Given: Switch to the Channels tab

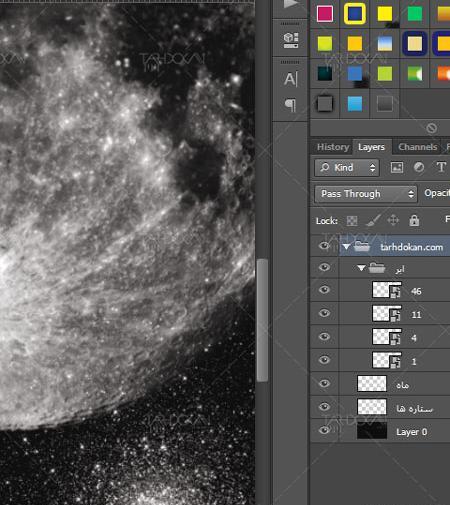Looking at the screenshot, I should [x=417, y=147].
